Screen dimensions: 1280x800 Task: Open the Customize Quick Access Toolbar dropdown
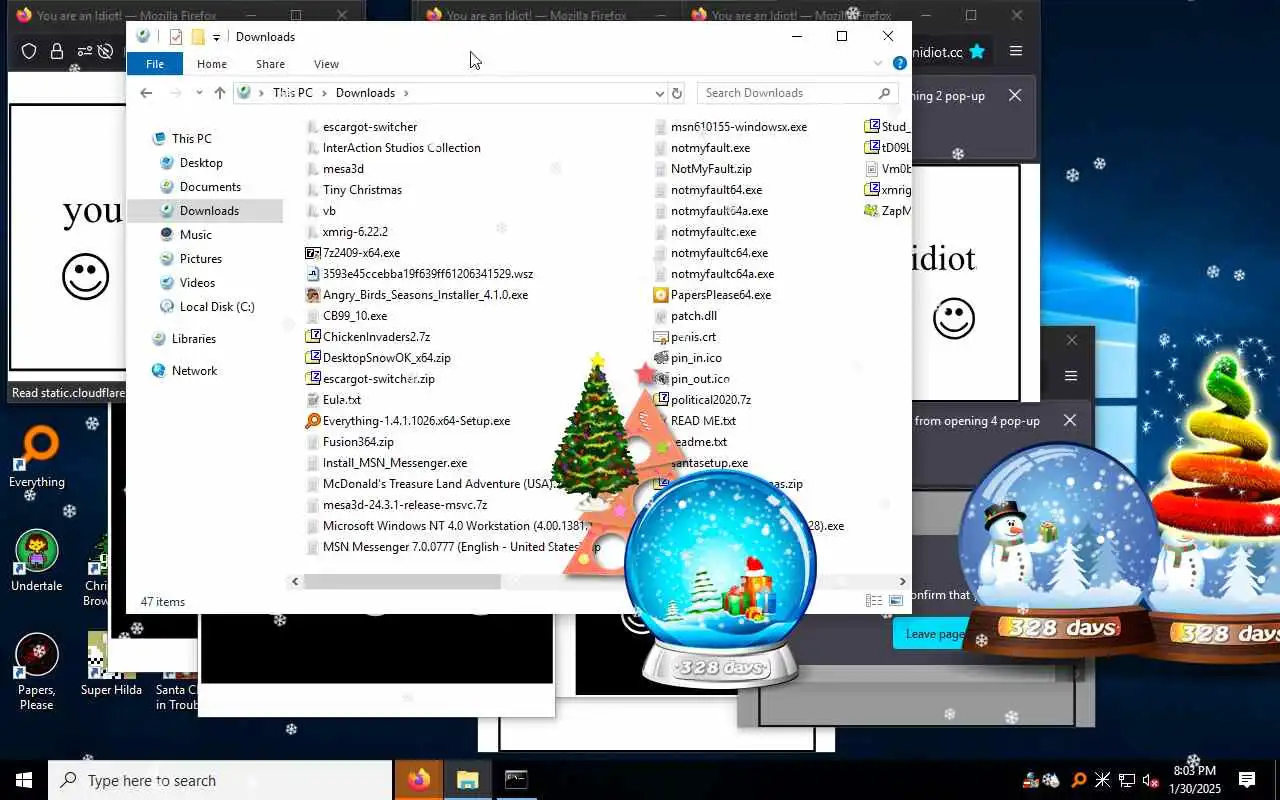[216, 38]
